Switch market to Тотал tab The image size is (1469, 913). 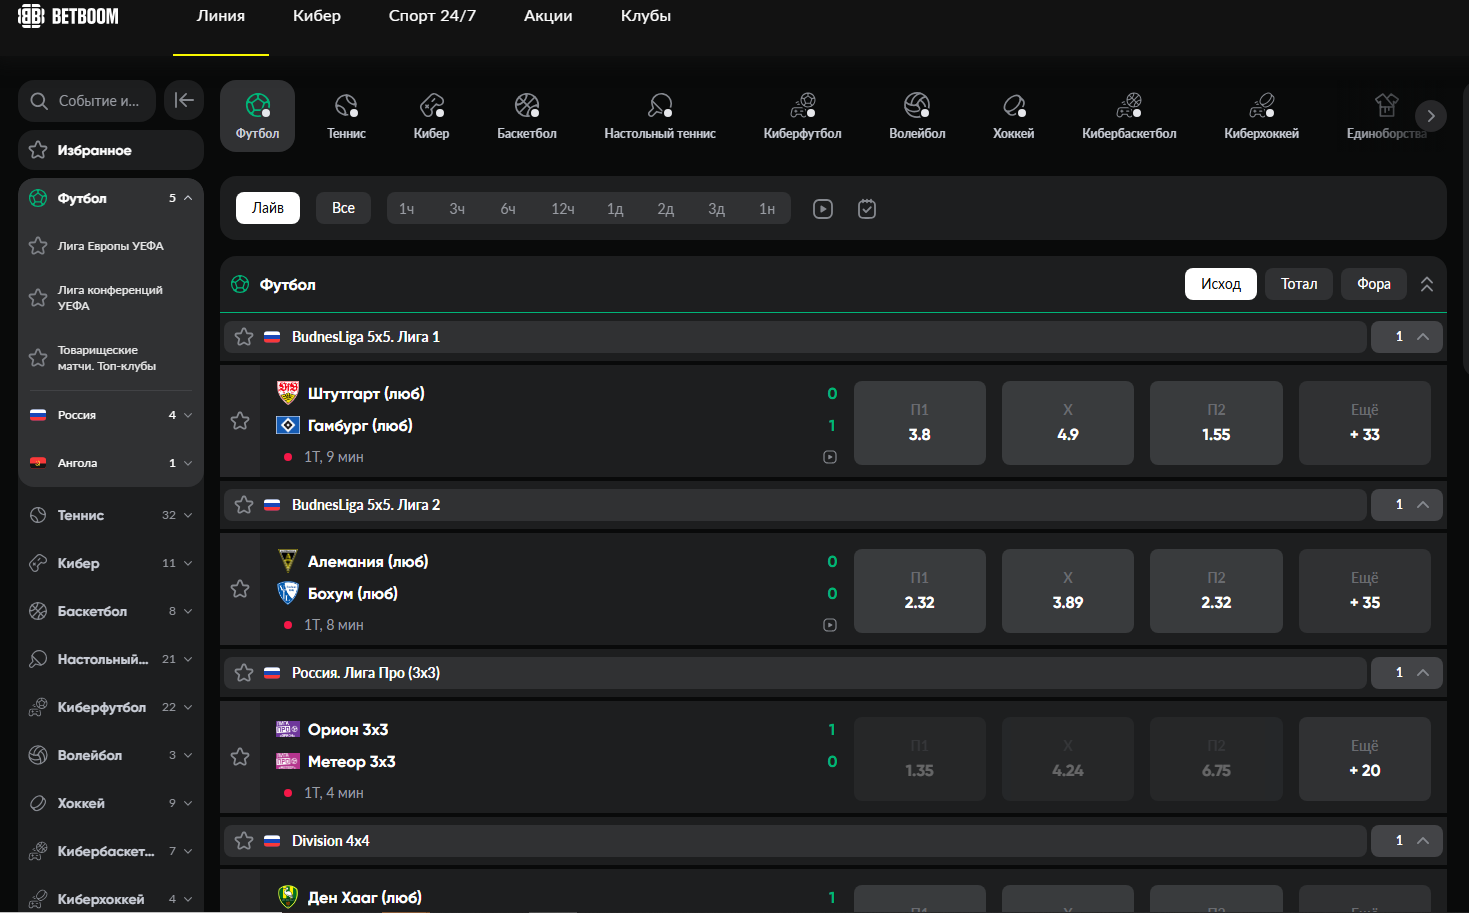click(1299, 284)
